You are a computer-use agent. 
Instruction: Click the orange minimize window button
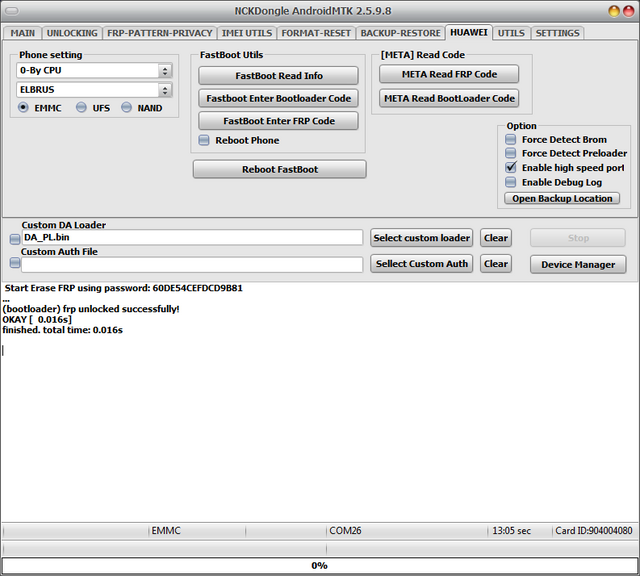614,11
